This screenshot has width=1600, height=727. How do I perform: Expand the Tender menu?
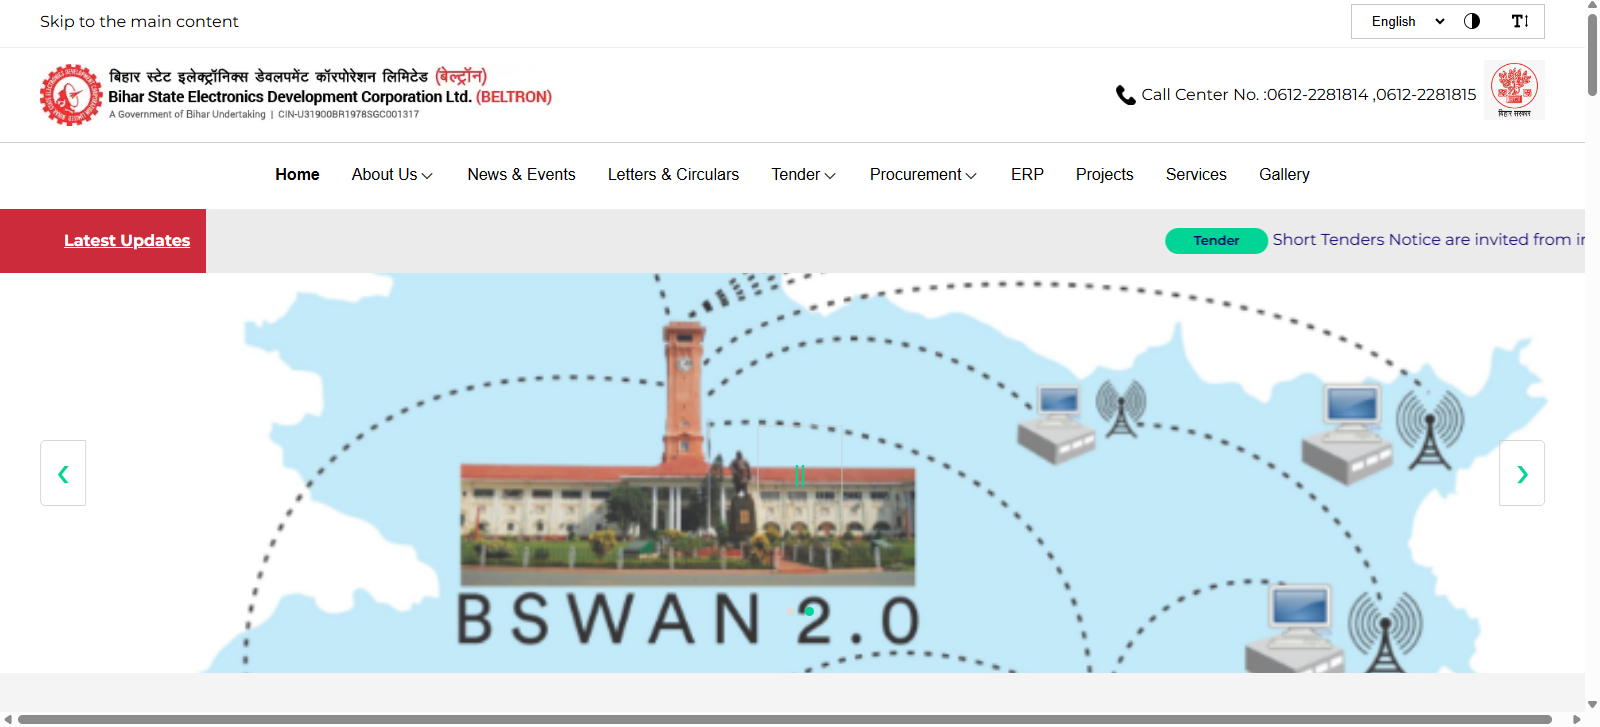point(803,174)
